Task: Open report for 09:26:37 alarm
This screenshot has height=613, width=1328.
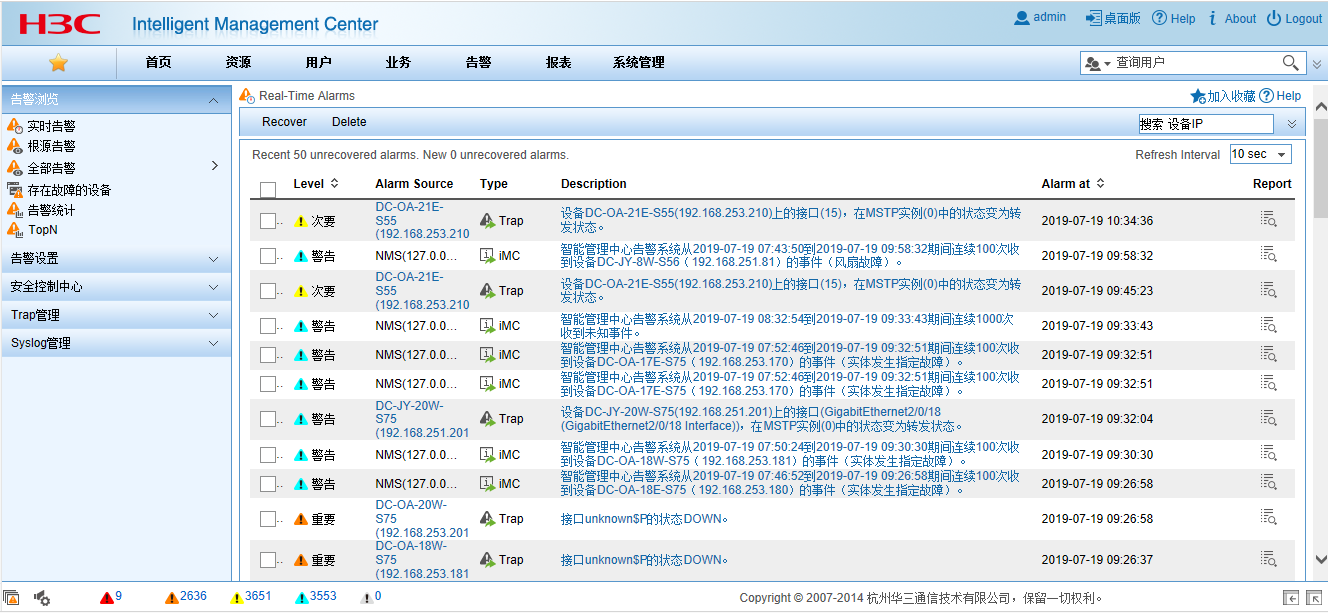Action: [x=1269, y=559]
